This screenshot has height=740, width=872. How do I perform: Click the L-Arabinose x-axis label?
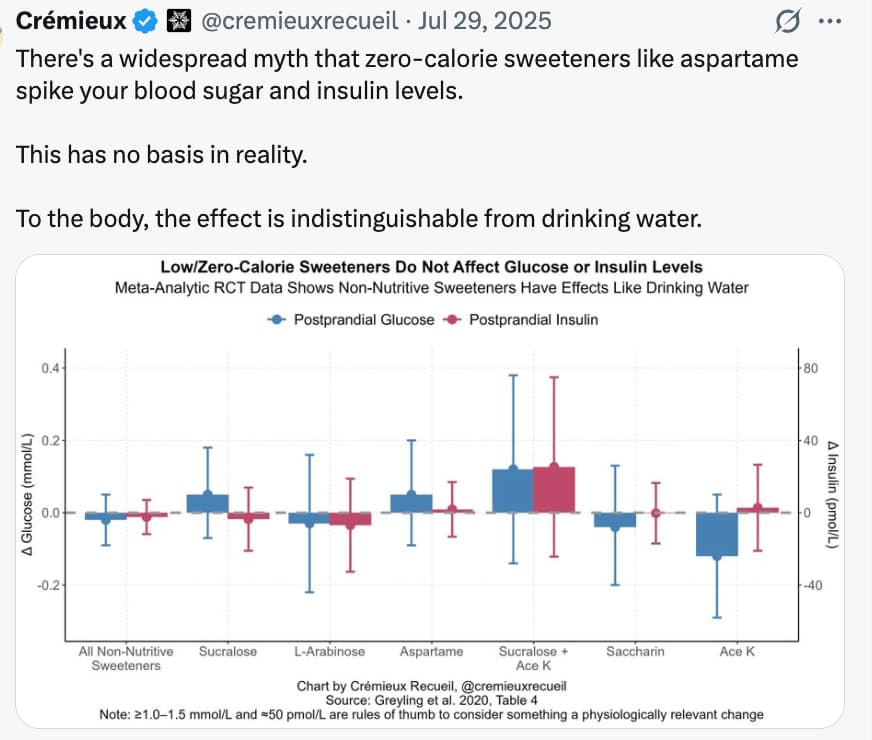point(329,651)
